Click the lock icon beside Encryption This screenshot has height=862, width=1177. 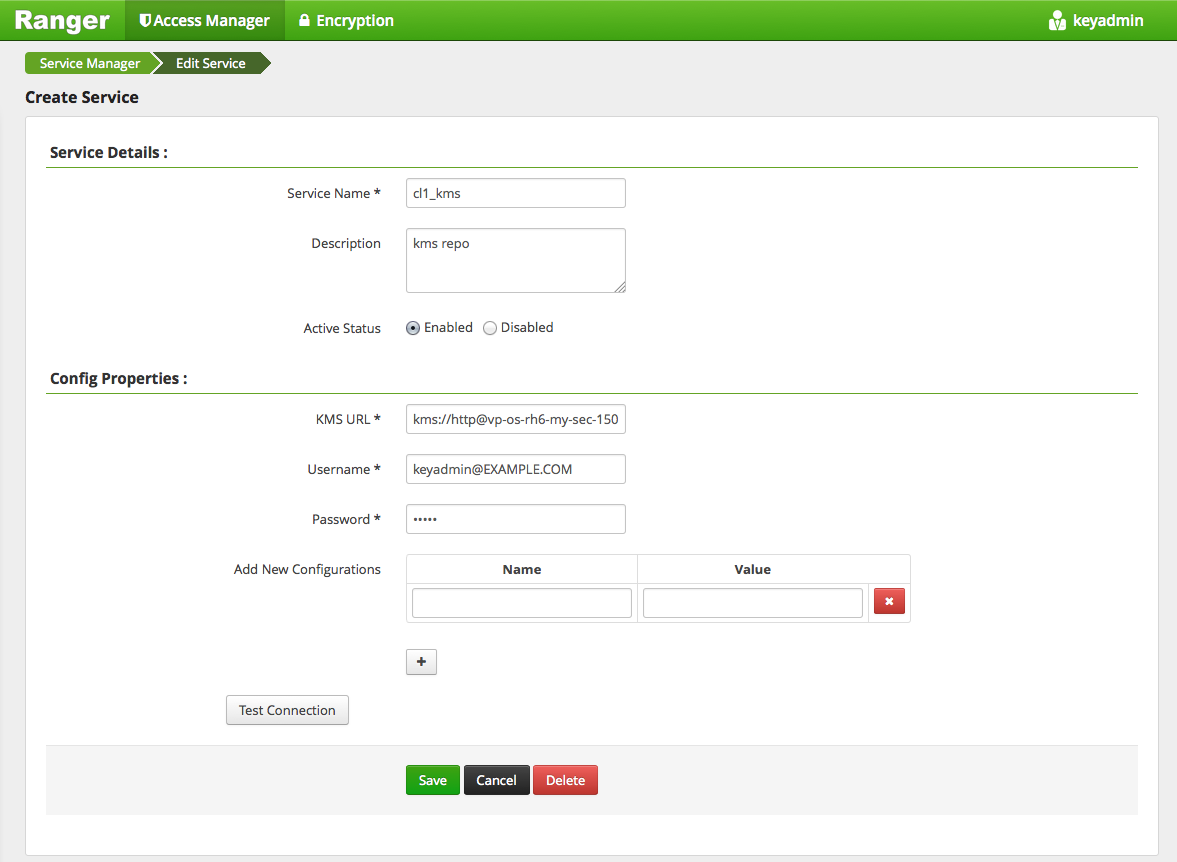pyautogui.click(x=304, y=20)
